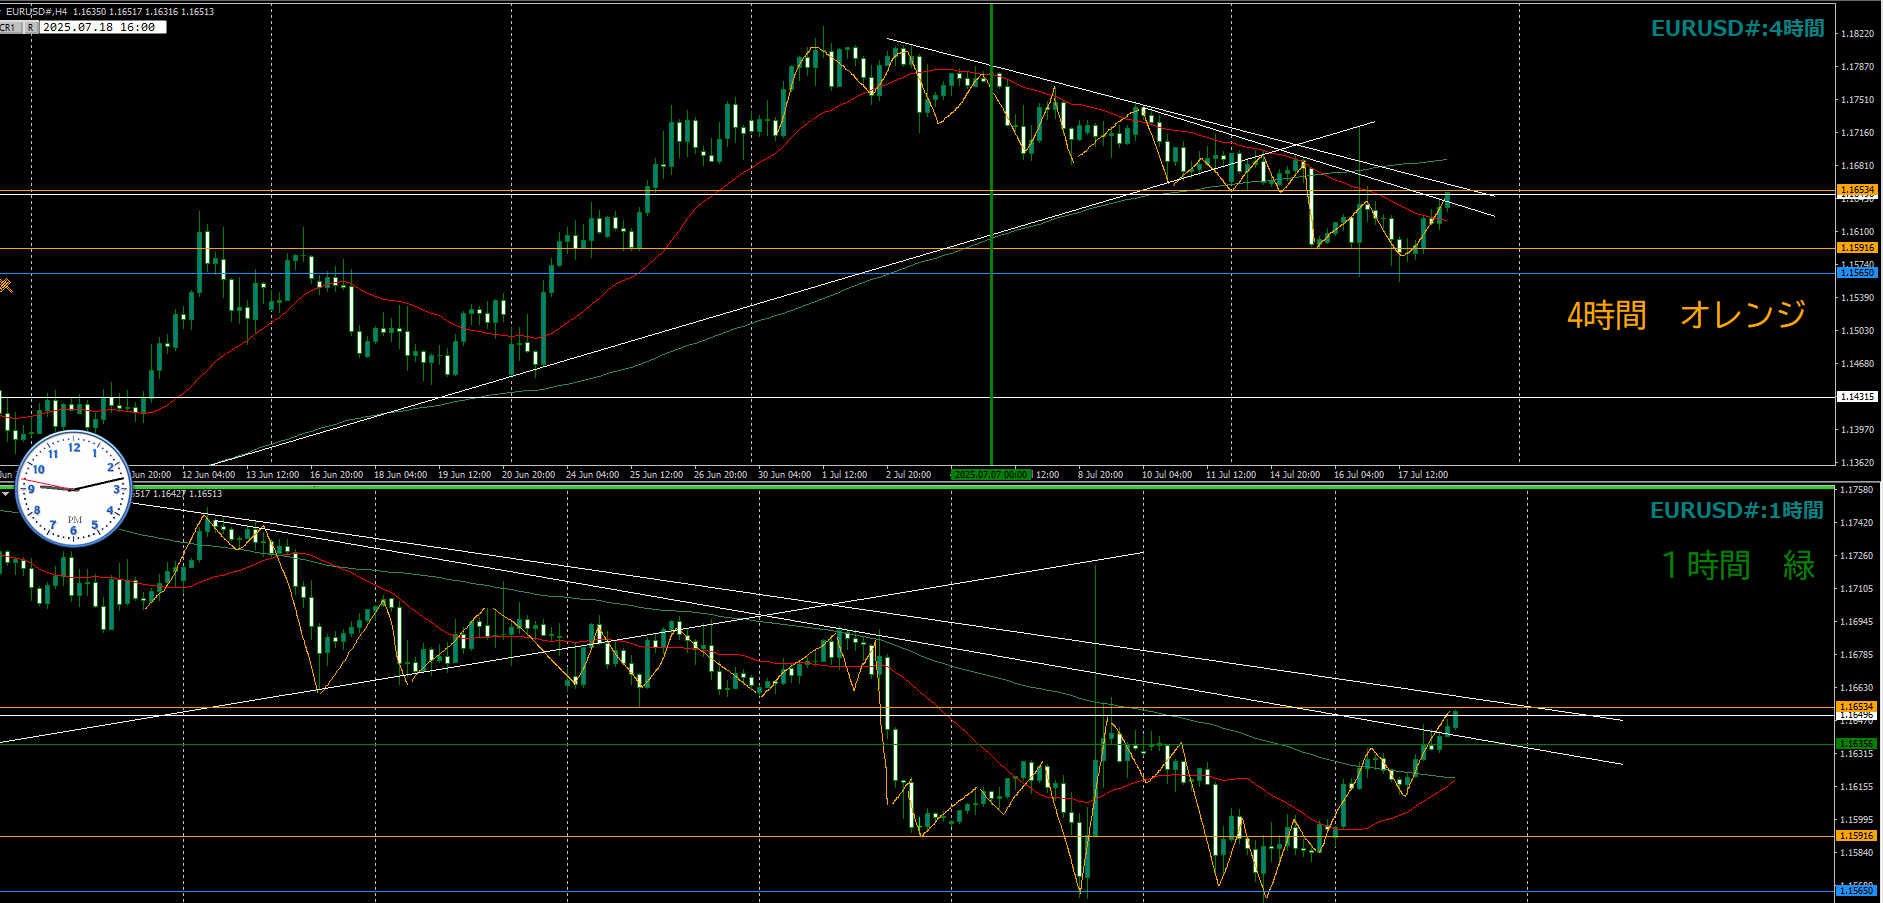Click the EURUSD#:1時間 chart title label
The image size is (1883, 903).
coord(1737,511)
